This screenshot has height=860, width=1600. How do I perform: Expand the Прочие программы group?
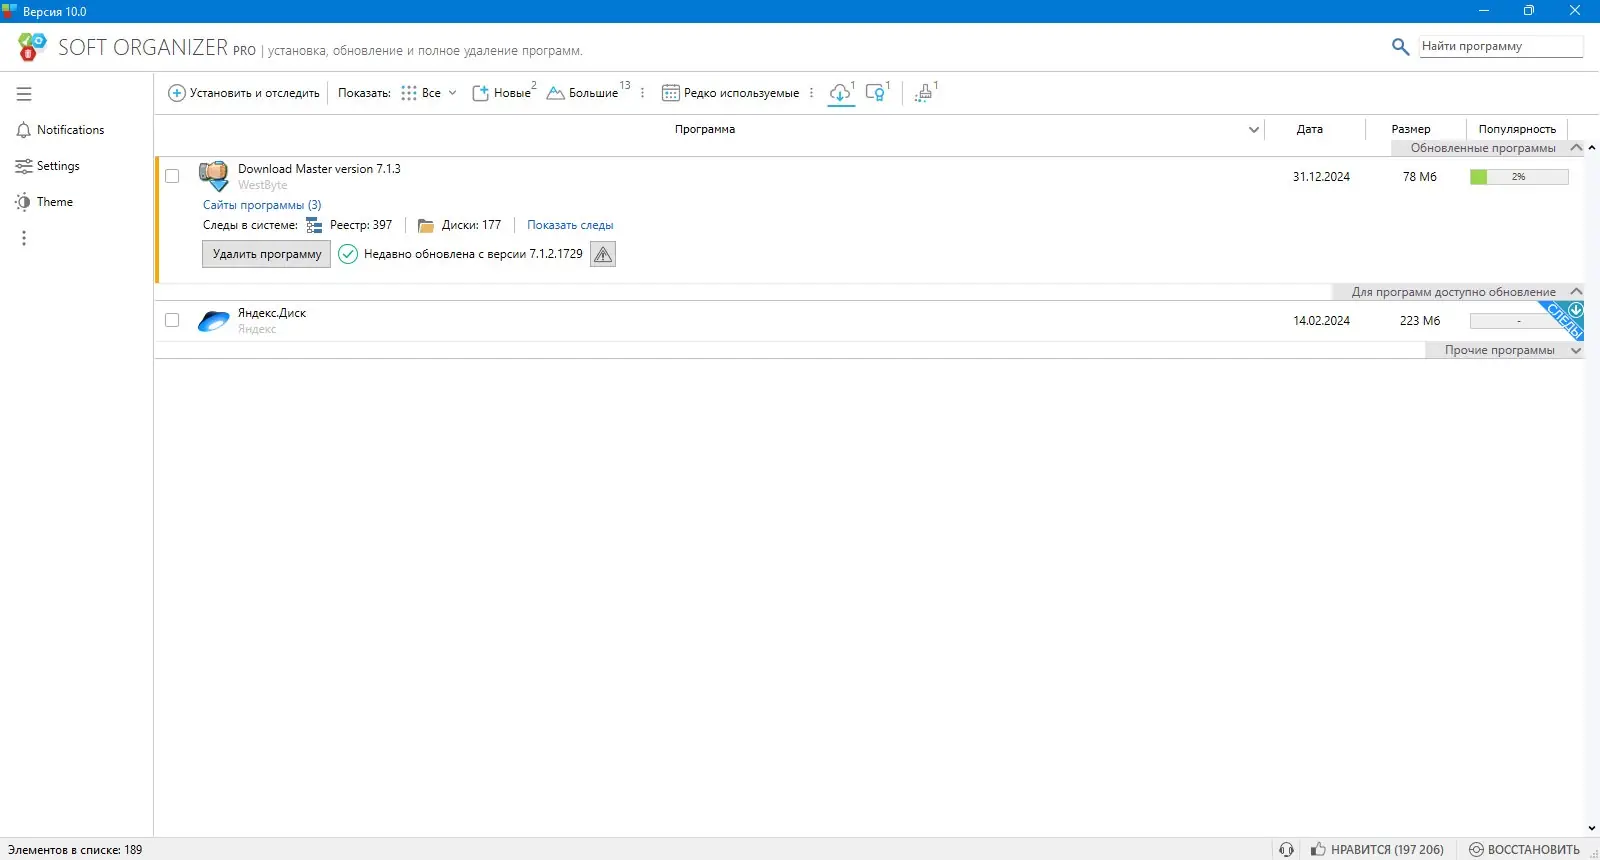pyautogui.click(x=1577, y=350)
